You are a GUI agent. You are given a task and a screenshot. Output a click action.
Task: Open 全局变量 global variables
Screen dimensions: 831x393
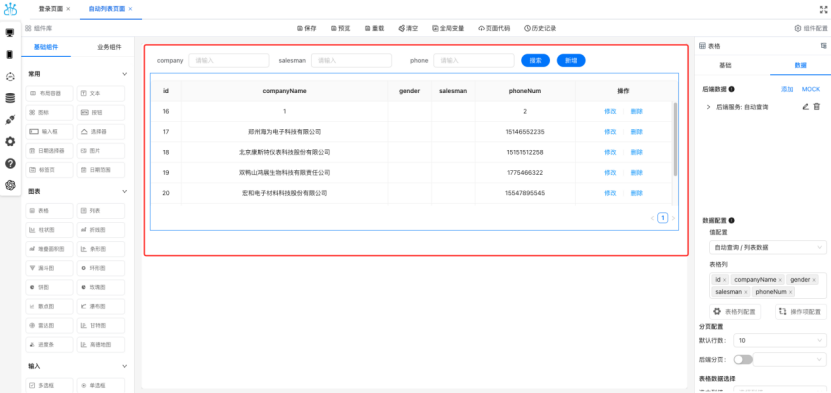448,29
